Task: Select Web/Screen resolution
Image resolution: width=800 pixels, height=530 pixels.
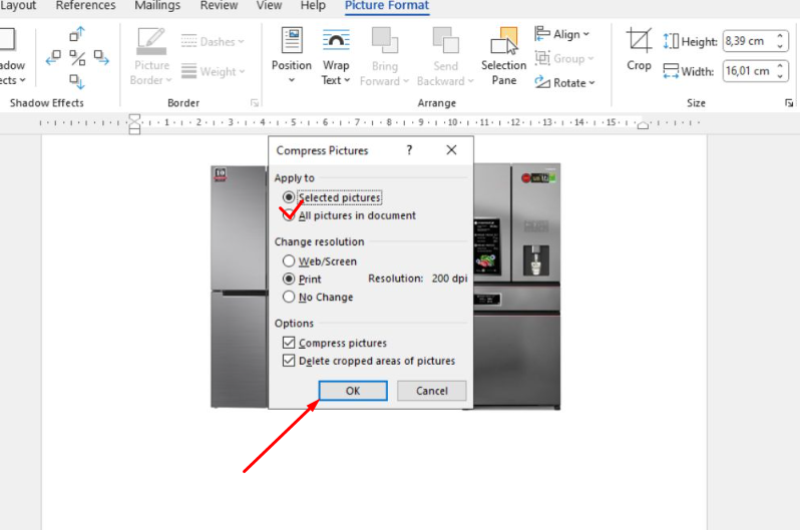Action: tap(320, 261)
